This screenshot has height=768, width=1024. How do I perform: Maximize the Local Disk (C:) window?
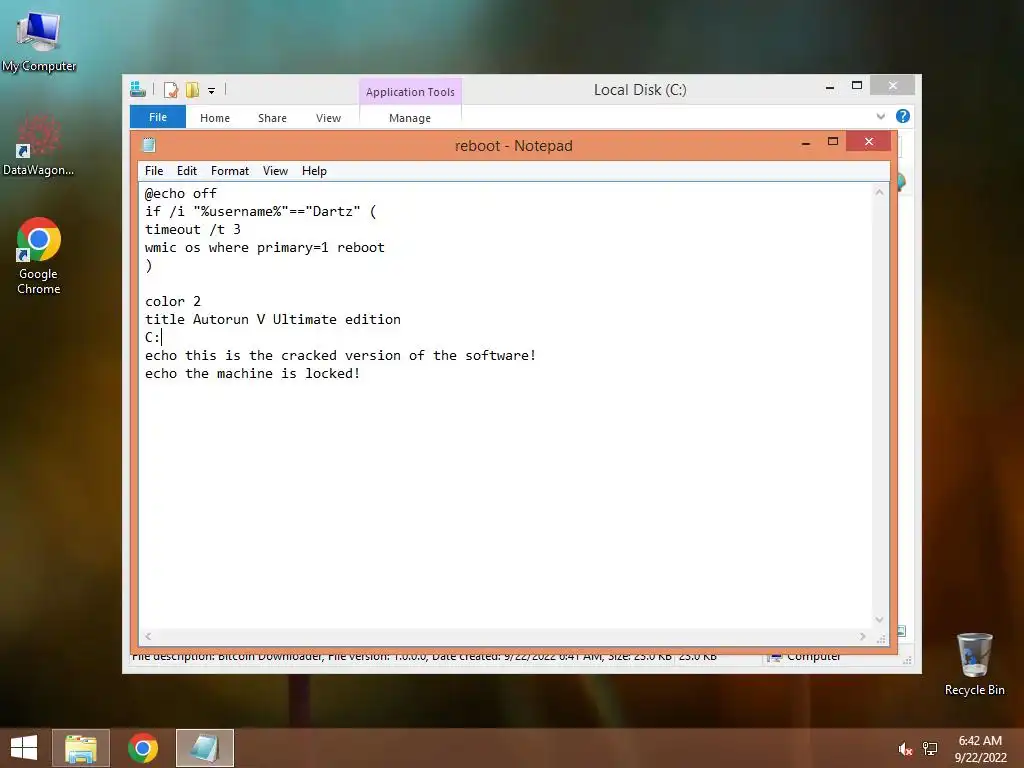857,86
